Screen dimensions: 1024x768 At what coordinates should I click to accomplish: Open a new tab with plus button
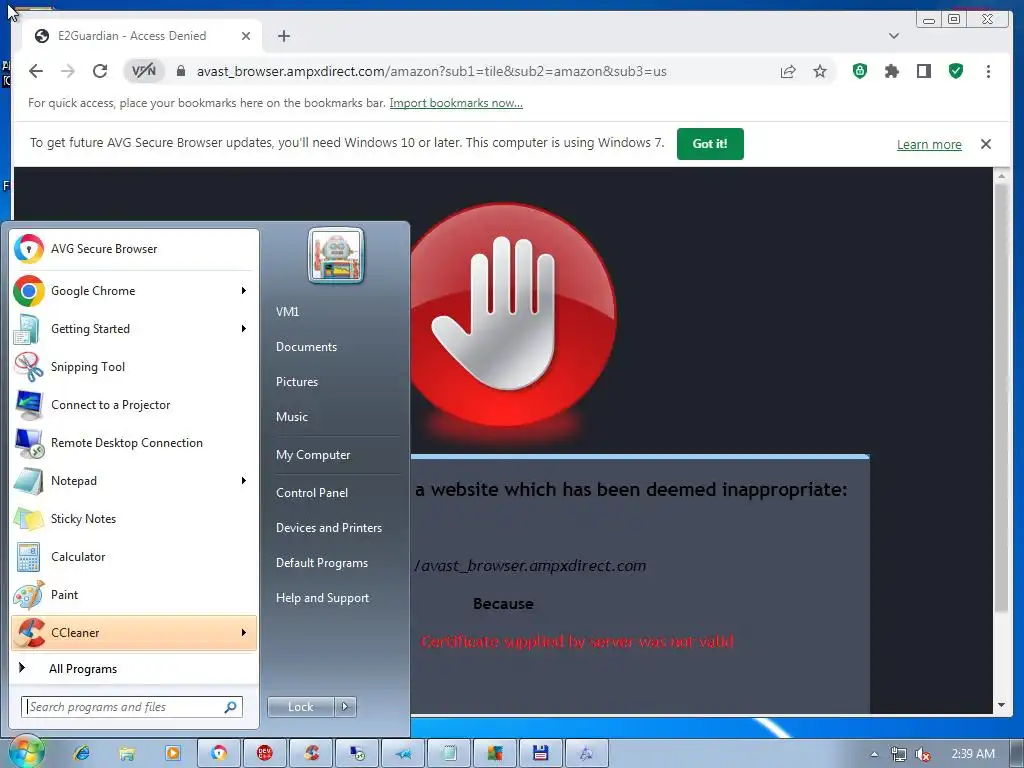pos(283,36)
